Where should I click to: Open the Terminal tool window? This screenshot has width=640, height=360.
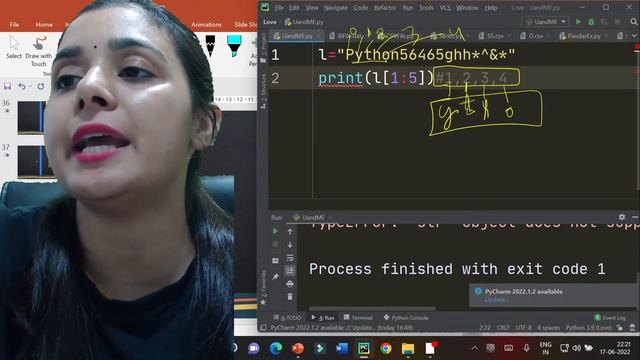[358, 318]
